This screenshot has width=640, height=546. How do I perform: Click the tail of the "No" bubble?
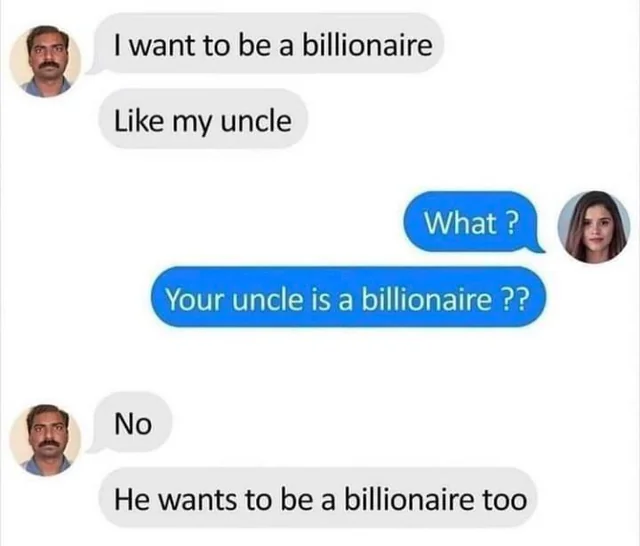94,447
